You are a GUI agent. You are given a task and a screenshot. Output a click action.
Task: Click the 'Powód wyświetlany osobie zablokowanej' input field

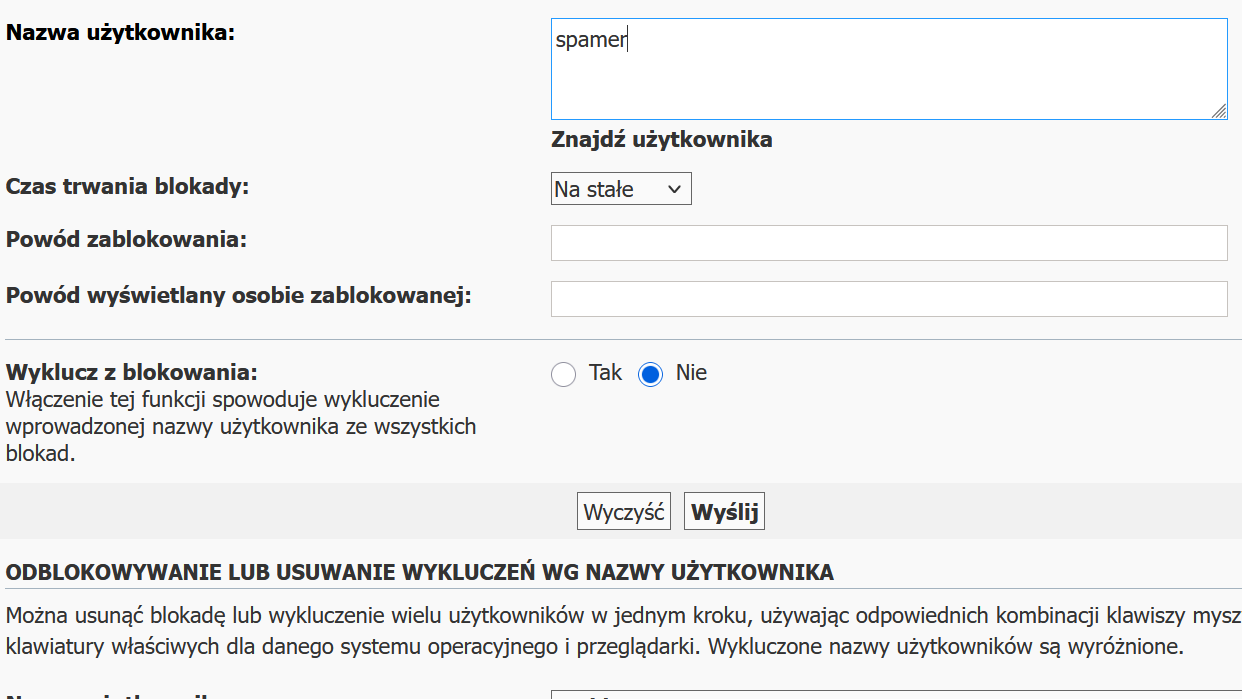[x=888, y=299]
